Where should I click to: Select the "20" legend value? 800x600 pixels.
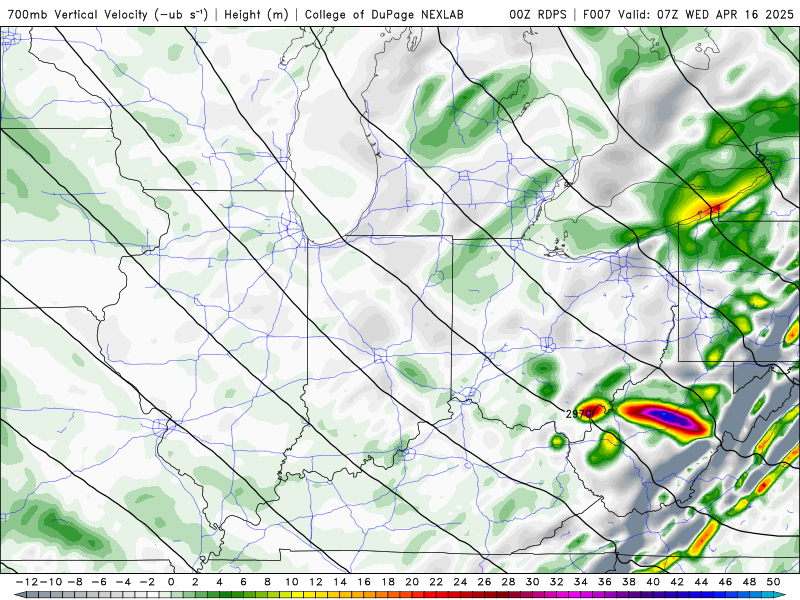pos(412,582)
